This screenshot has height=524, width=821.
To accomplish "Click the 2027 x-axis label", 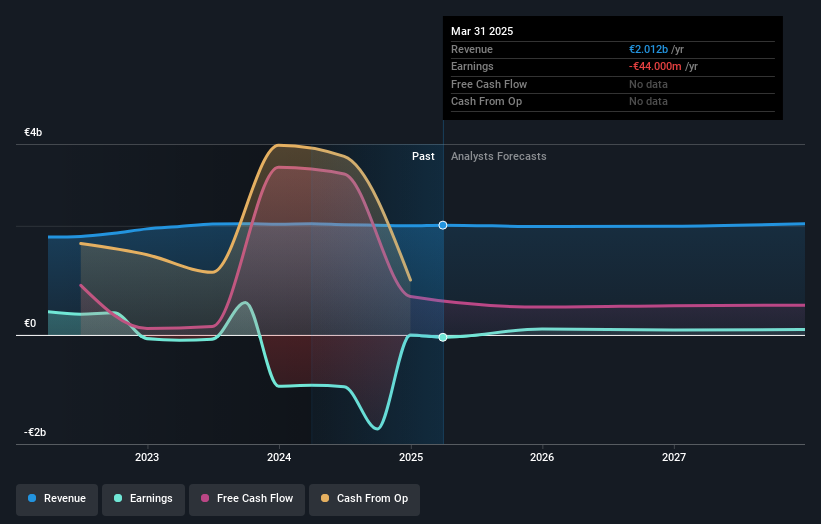I will click(674, 457).
